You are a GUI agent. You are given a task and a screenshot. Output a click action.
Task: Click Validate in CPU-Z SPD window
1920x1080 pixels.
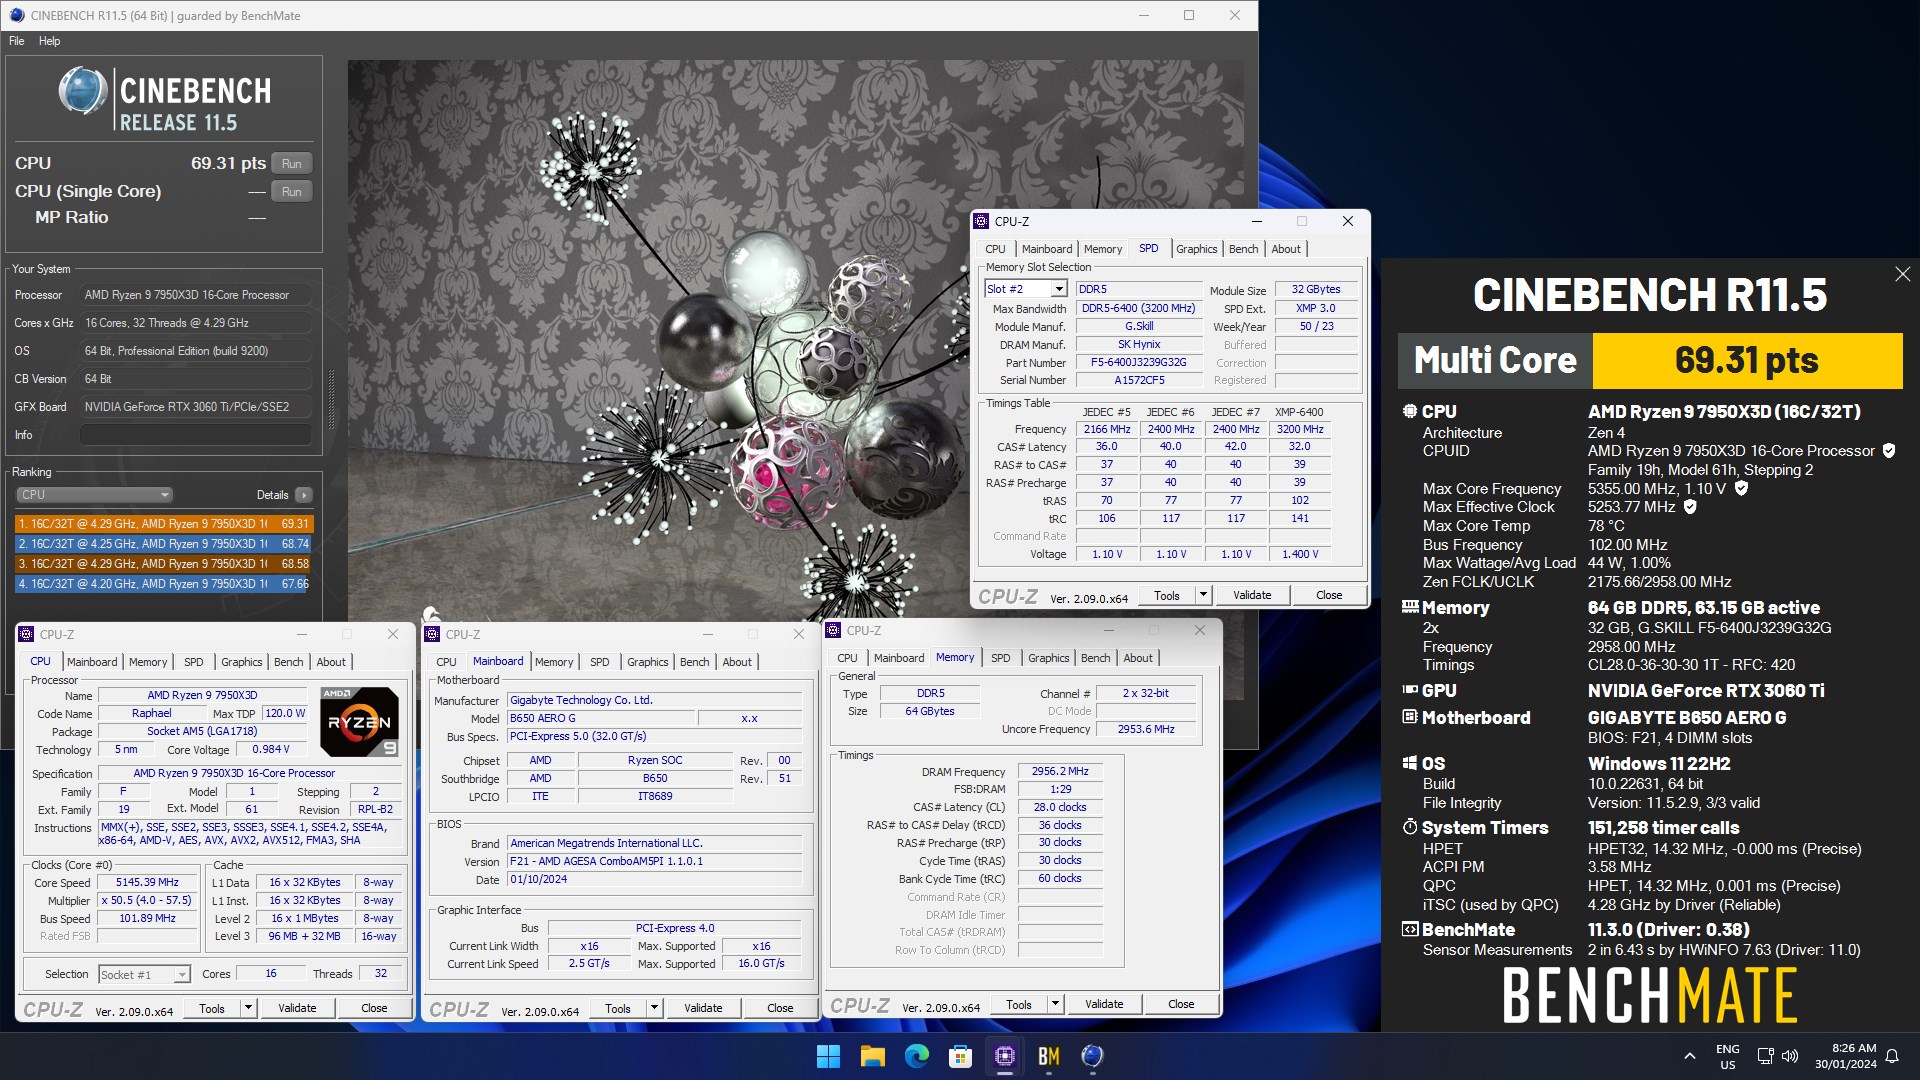coord(1252,595)
